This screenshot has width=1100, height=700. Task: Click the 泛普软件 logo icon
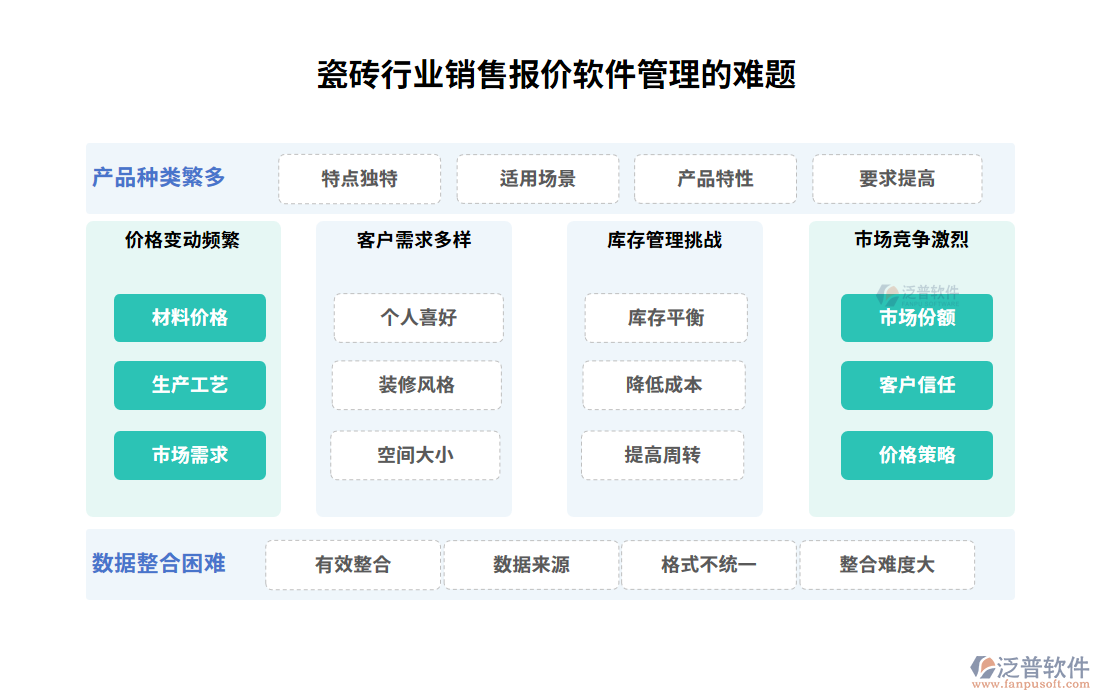click(x=984, y=665)
